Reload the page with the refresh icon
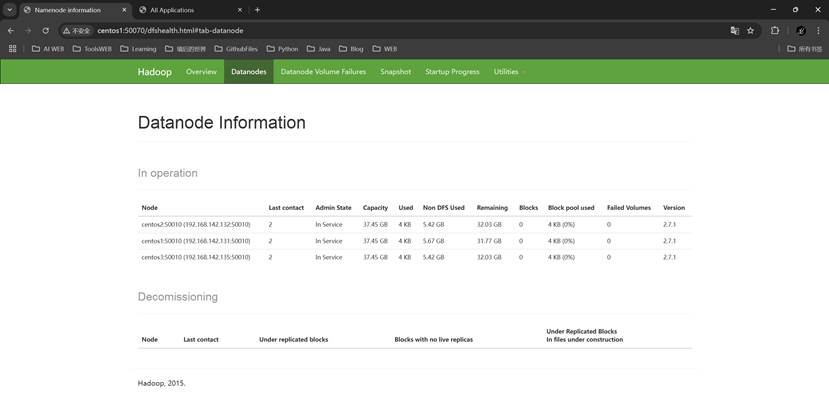 (x=45, y=31)
